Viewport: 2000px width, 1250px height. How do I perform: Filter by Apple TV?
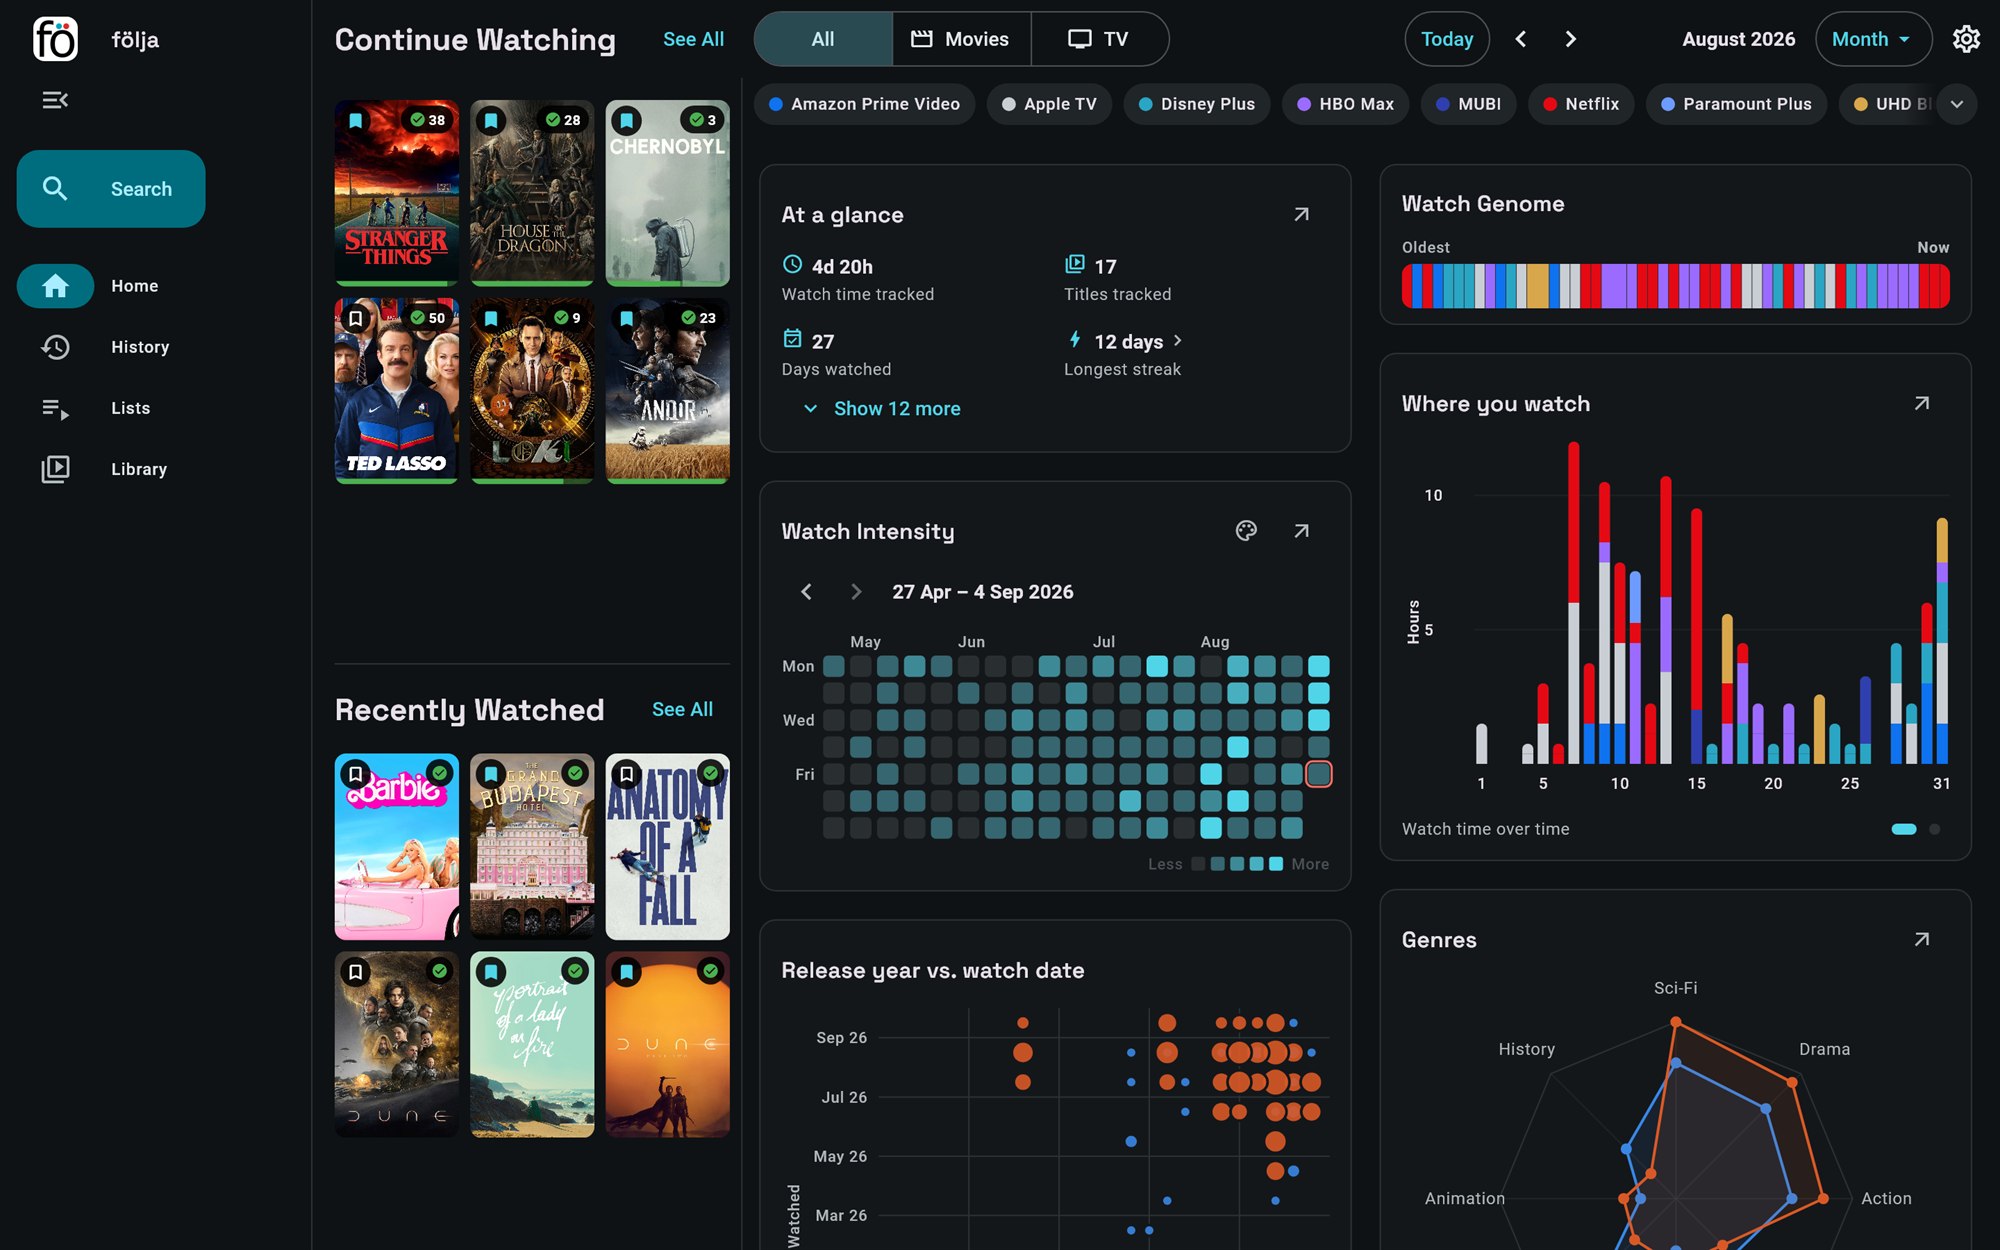[x=1049, y=104]
